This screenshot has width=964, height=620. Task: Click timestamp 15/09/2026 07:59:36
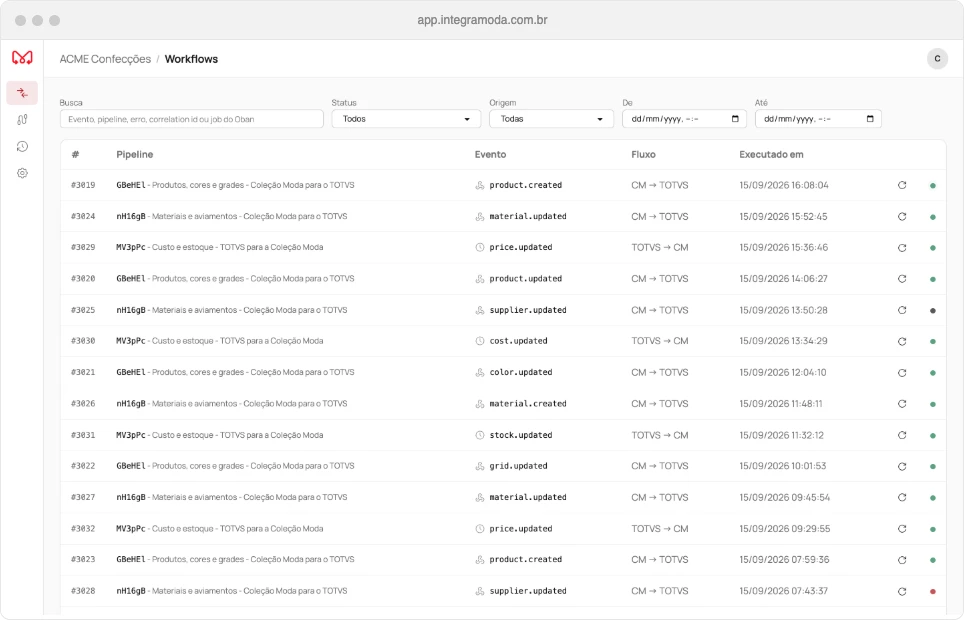784,560
